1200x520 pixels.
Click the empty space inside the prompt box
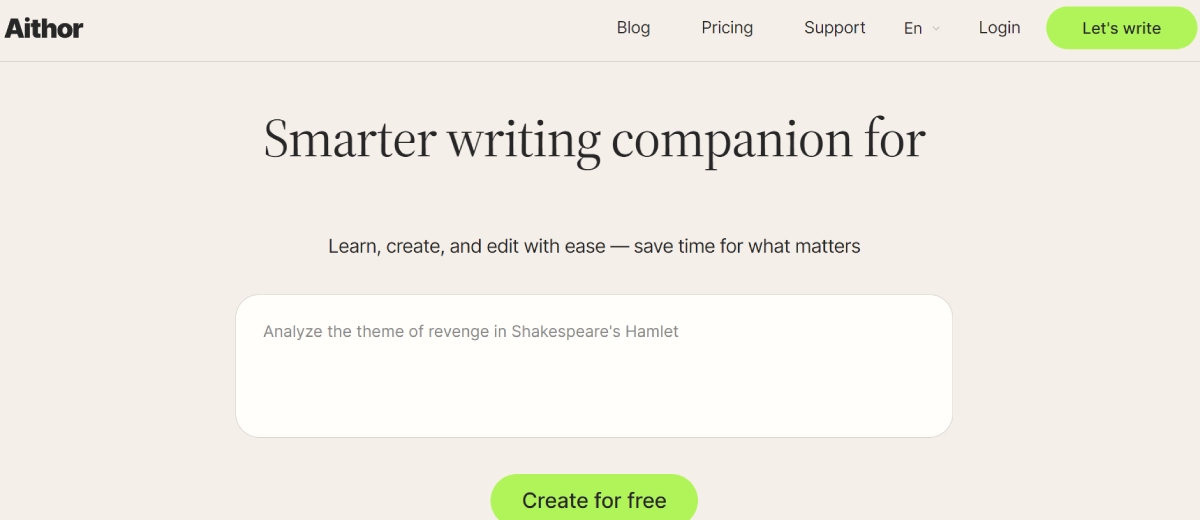[x=593, y=395]
